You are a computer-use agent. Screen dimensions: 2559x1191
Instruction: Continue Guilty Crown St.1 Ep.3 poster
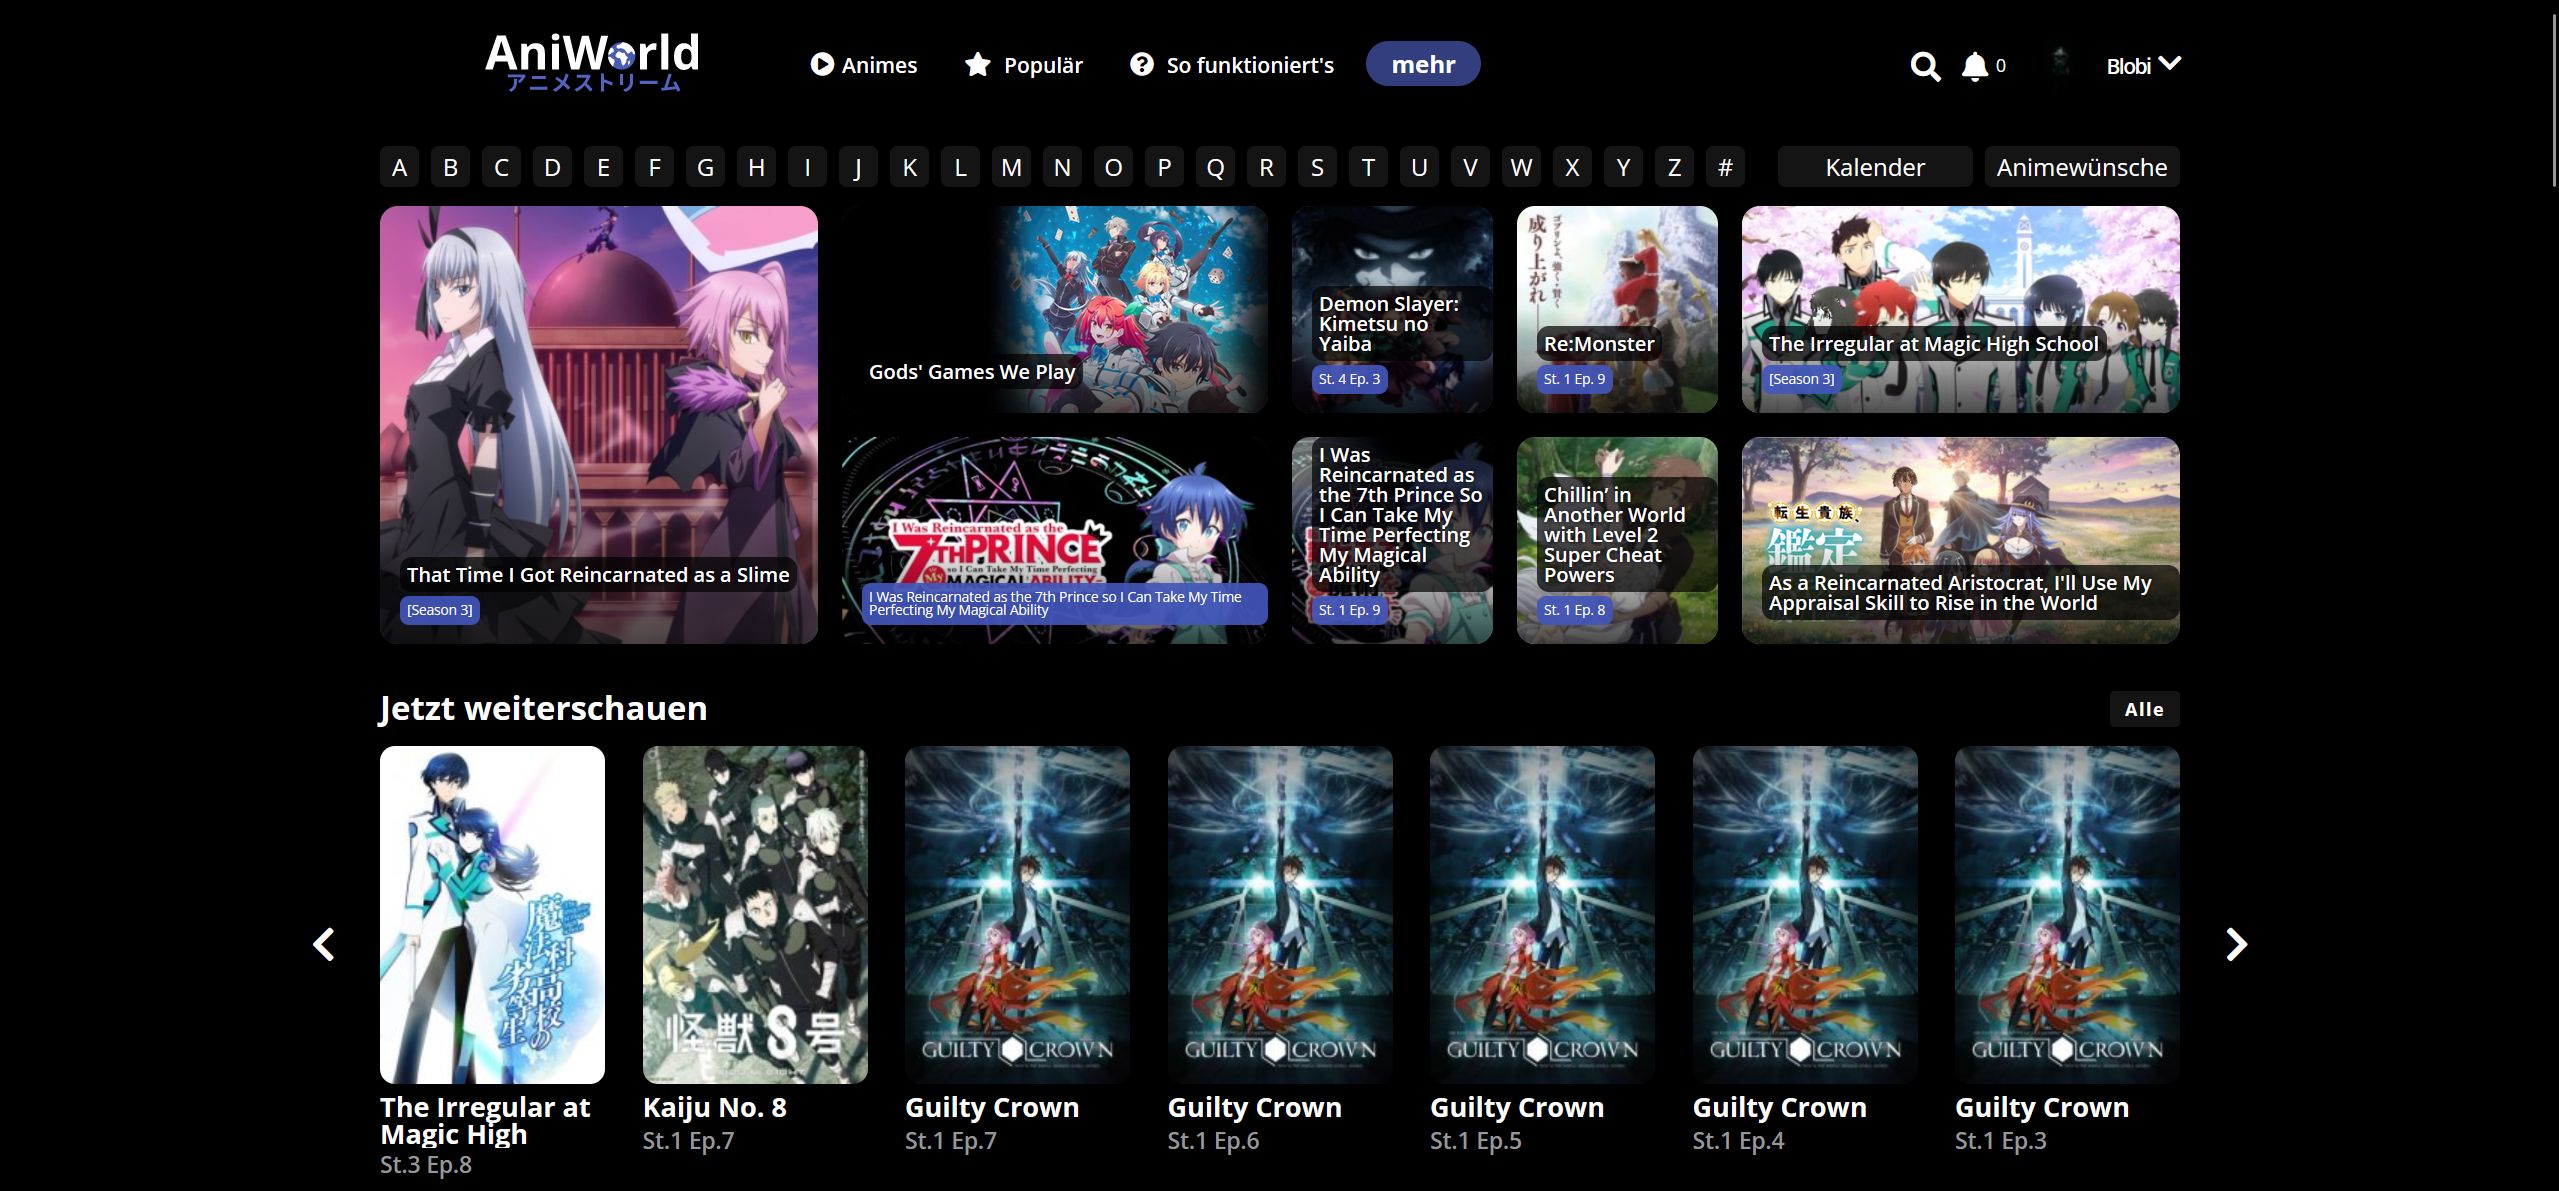pyautogui.click(x=2067, y=914)
